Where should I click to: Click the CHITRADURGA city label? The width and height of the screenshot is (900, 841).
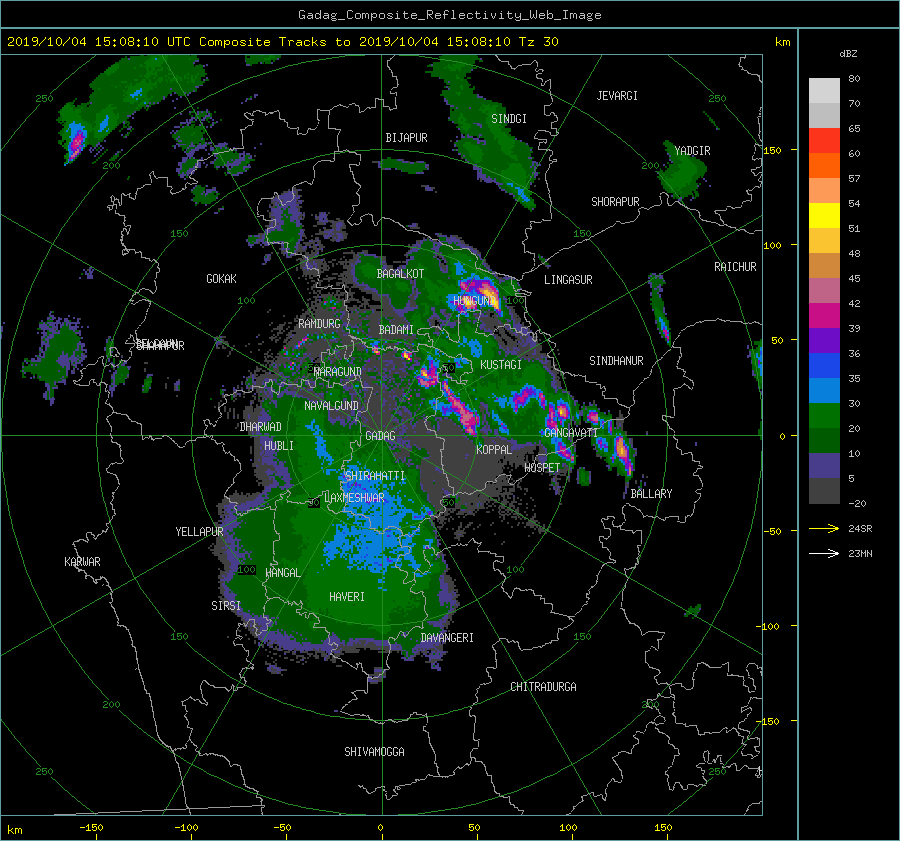tap(543, 687)
